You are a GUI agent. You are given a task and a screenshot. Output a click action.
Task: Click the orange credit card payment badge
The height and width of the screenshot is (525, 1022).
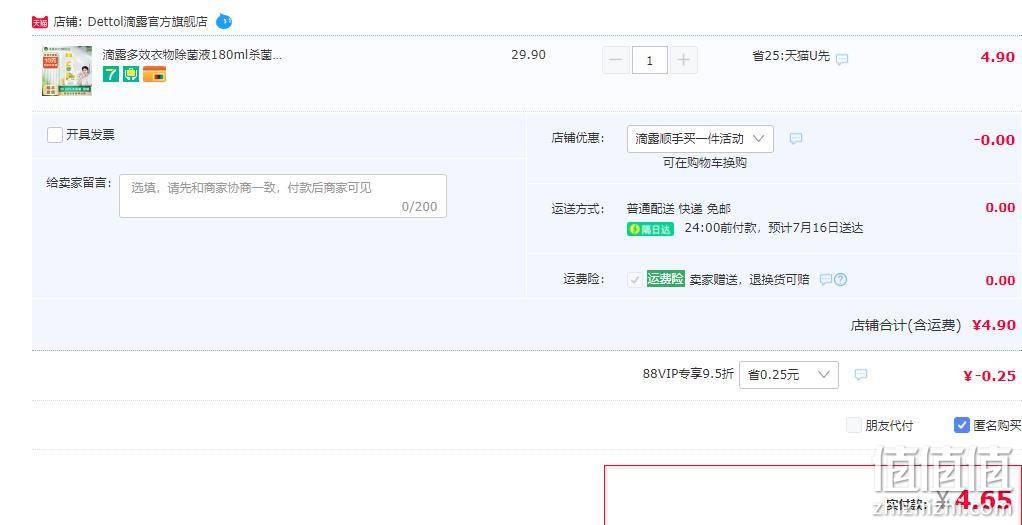point(154,74)
